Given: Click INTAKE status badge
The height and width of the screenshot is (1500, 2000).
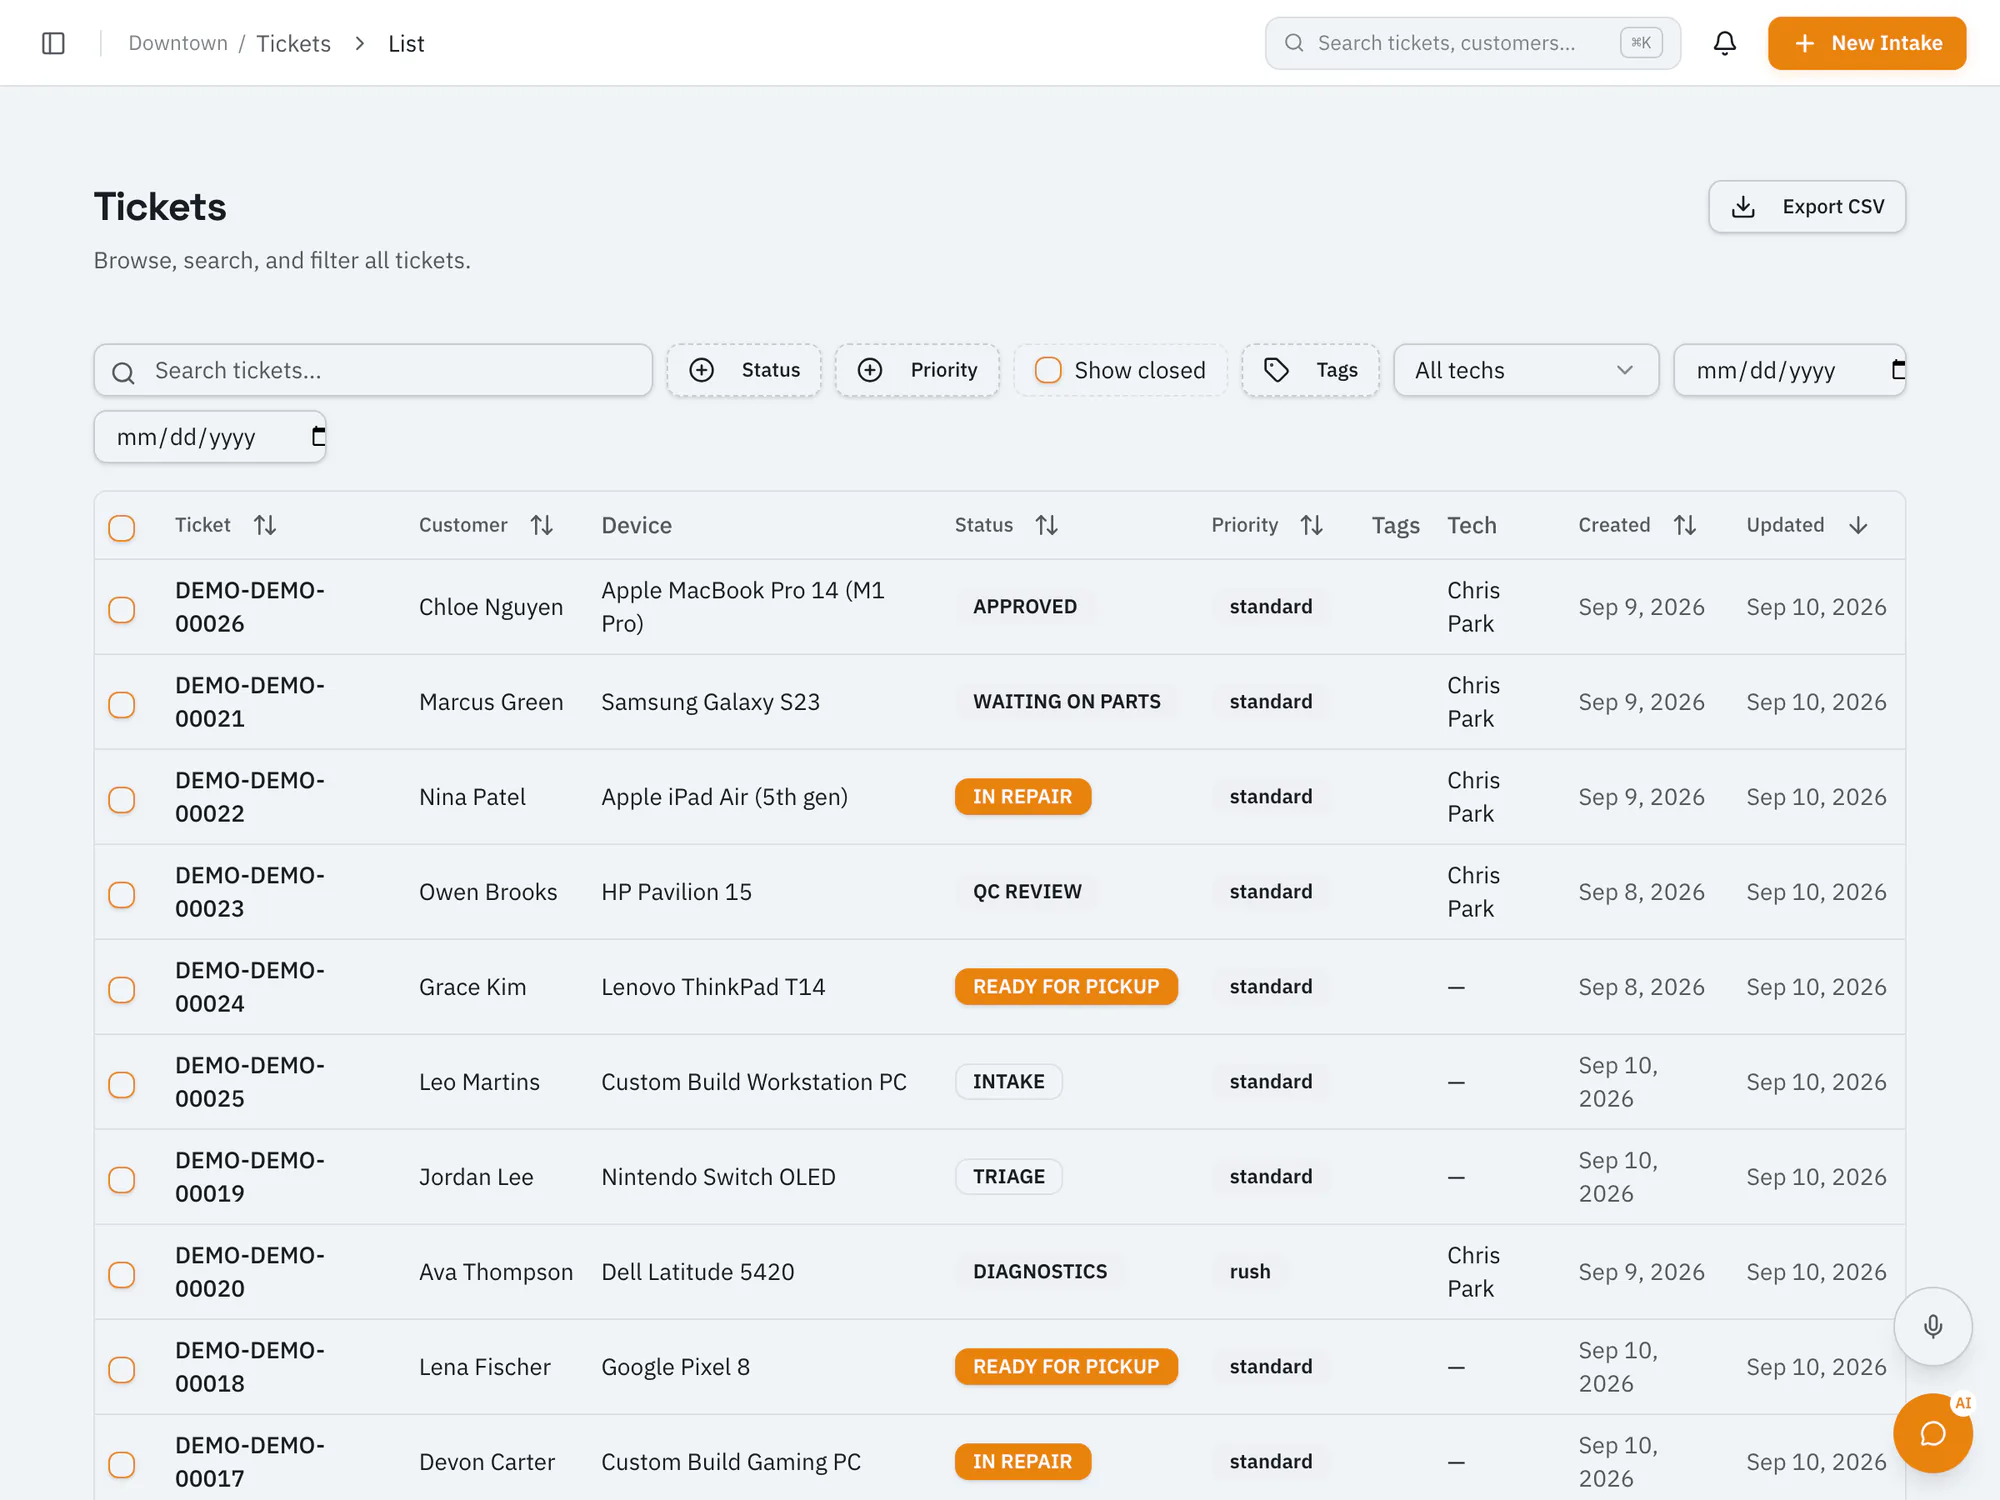Looking at the screenshot, I should (x=1008, y=1082).
